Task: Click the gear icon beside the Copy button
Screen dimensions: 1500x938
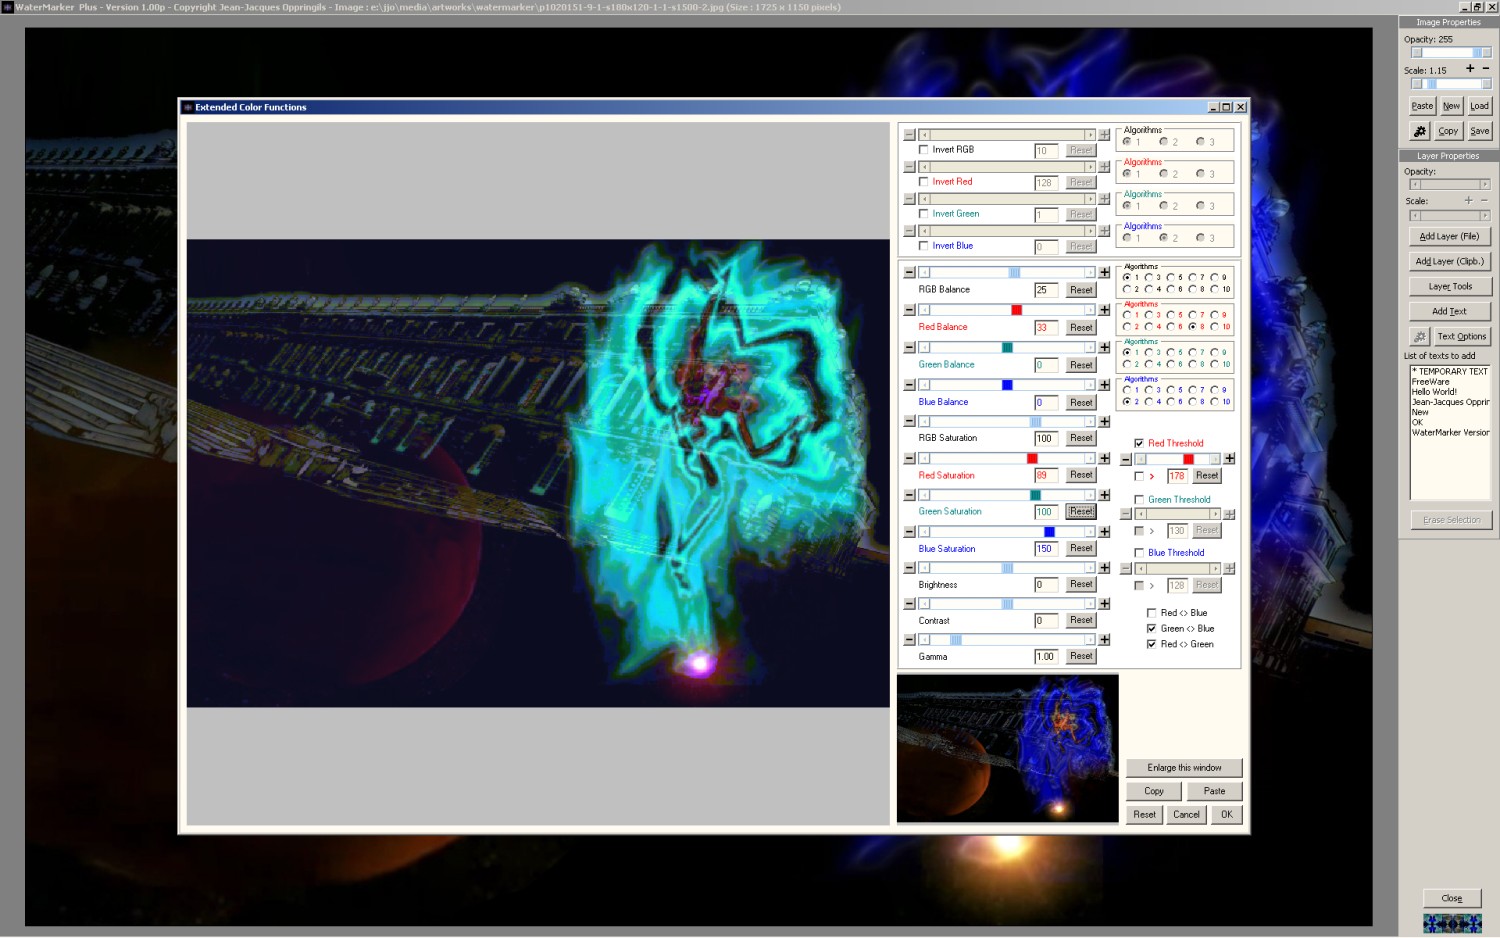Action: coord(1420,131)
